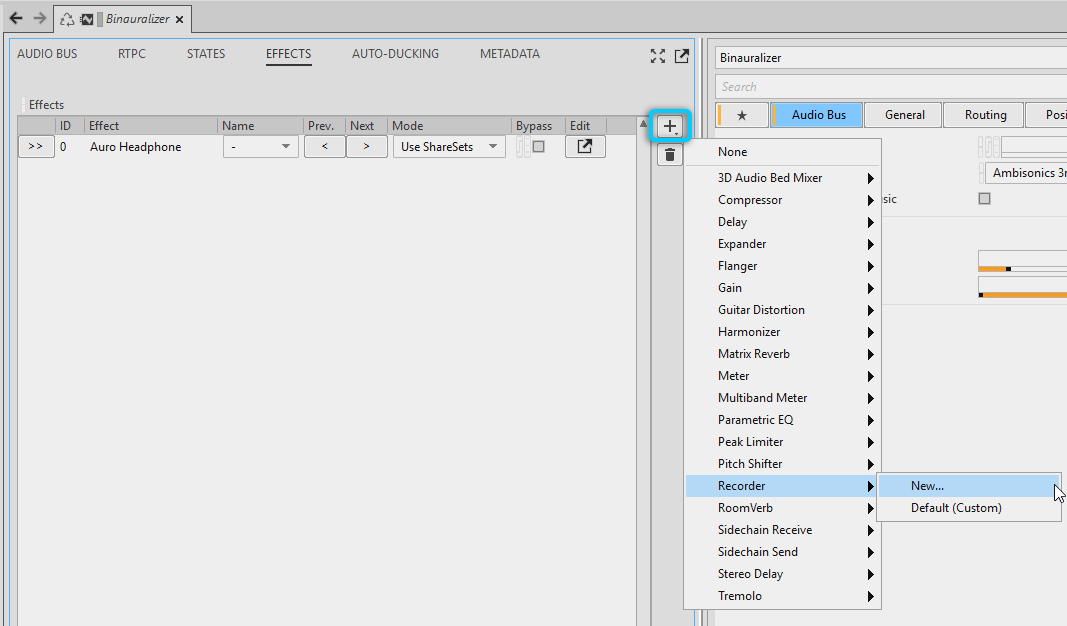
Task: Open Auro Headphone effect editor
Action: (585, 147)
